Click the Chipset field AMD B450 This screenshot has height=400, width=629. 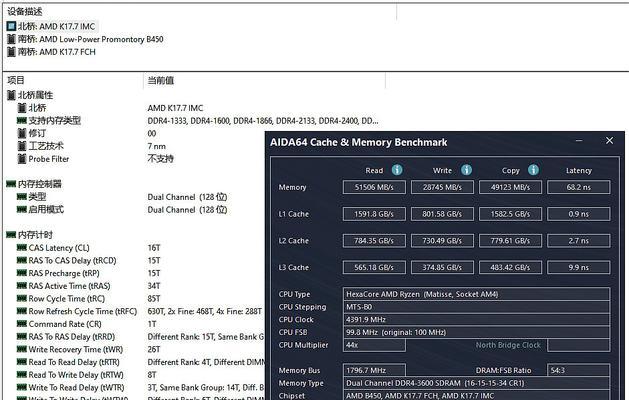pyautogui.click(x=476, y=396)
